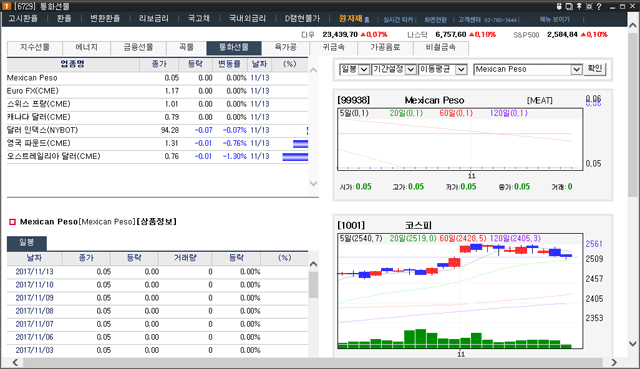Click the 2017/11/10 date entry
640x369 pixels.
pos(34,285)
